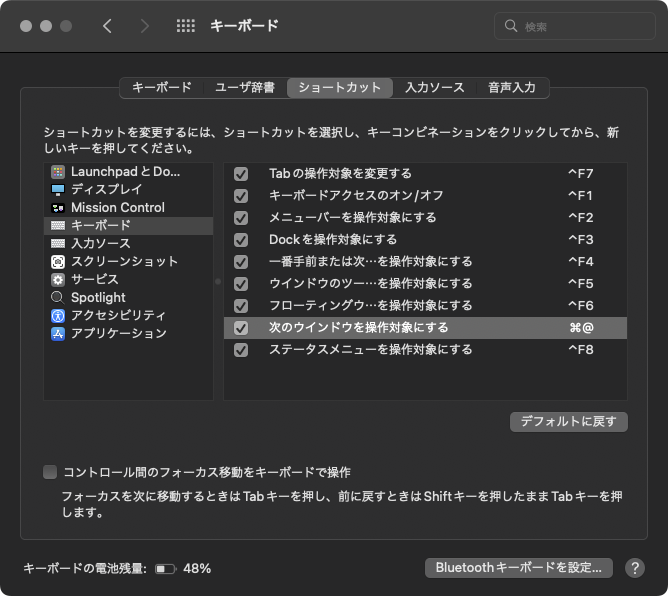This screenshot has width=668, height=596.
Task: Go back with the left chevron
Action: tap(107, 26)
